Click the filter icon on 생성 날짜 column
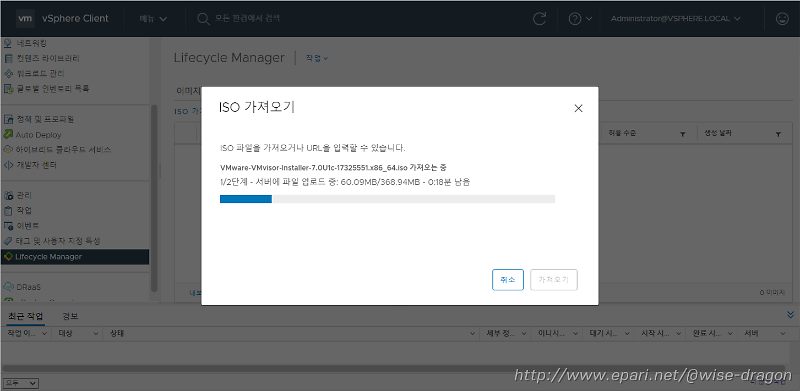 [x=778, y=134]
